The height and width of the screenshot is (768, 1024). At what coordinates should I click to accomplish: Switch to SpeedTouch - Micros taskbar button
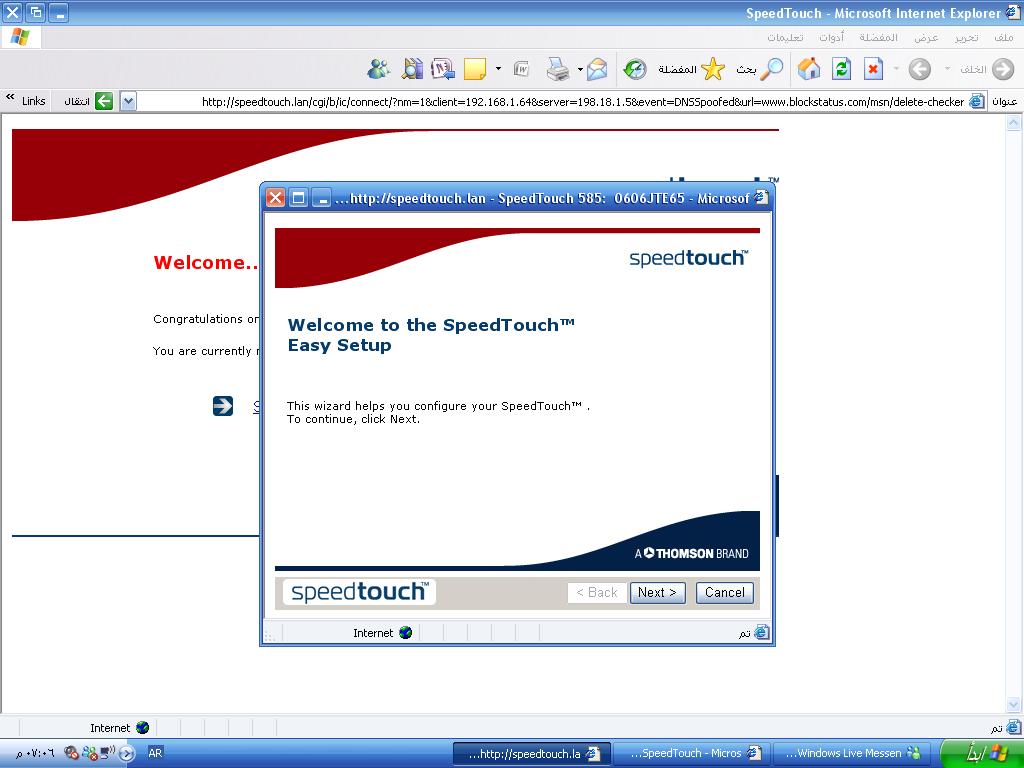click(x=693, y=753)
